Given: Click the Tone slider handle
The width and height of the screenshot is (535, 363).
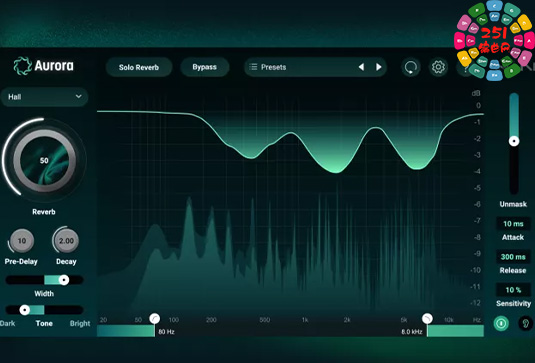Looking at the screenshot, I should [25, 310].
